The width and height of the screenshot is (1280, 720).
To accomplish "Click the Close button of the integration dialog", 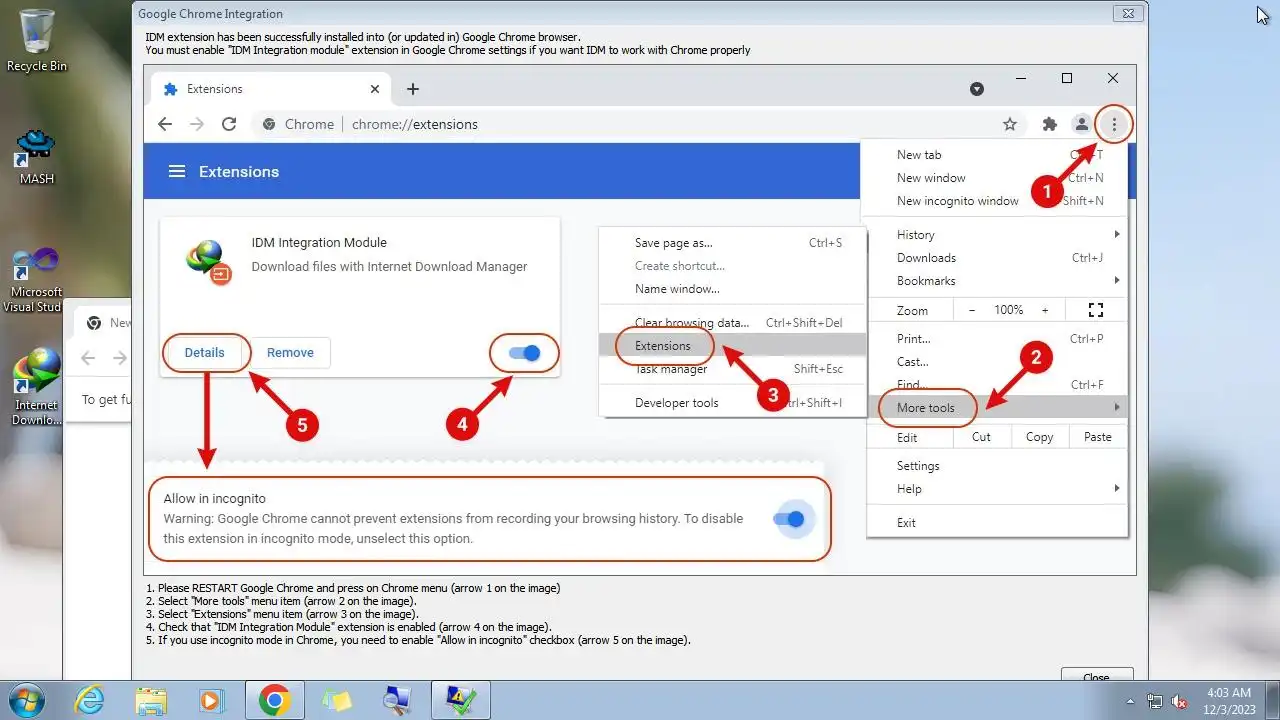I will click(x=1096, y=675).
